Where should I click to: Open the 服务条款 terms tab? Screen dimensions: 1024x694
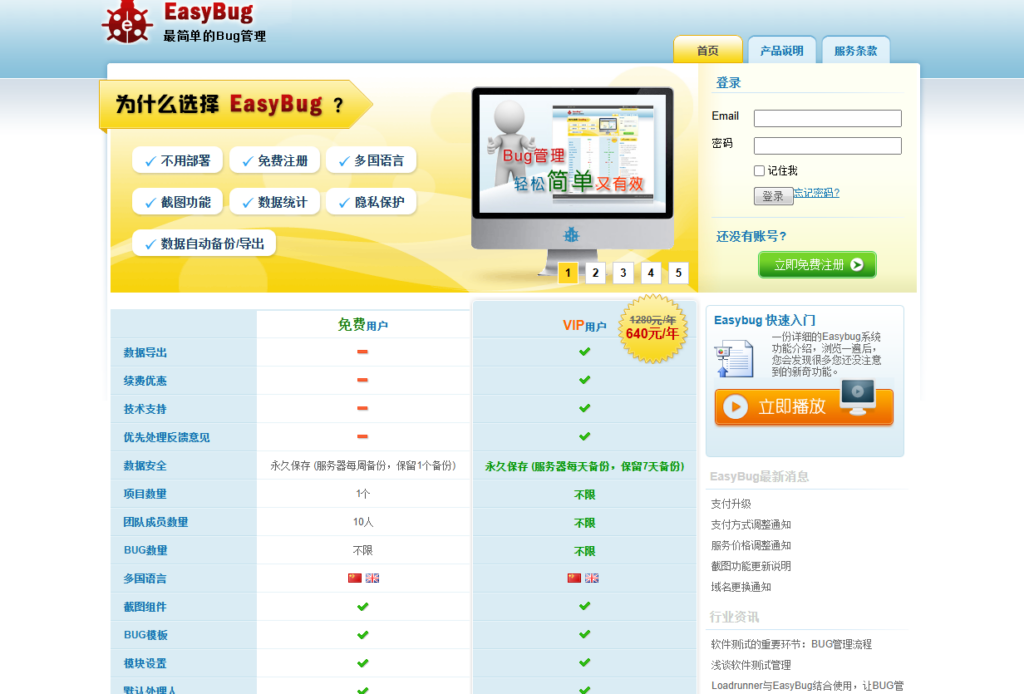click(x=855, y=51)
